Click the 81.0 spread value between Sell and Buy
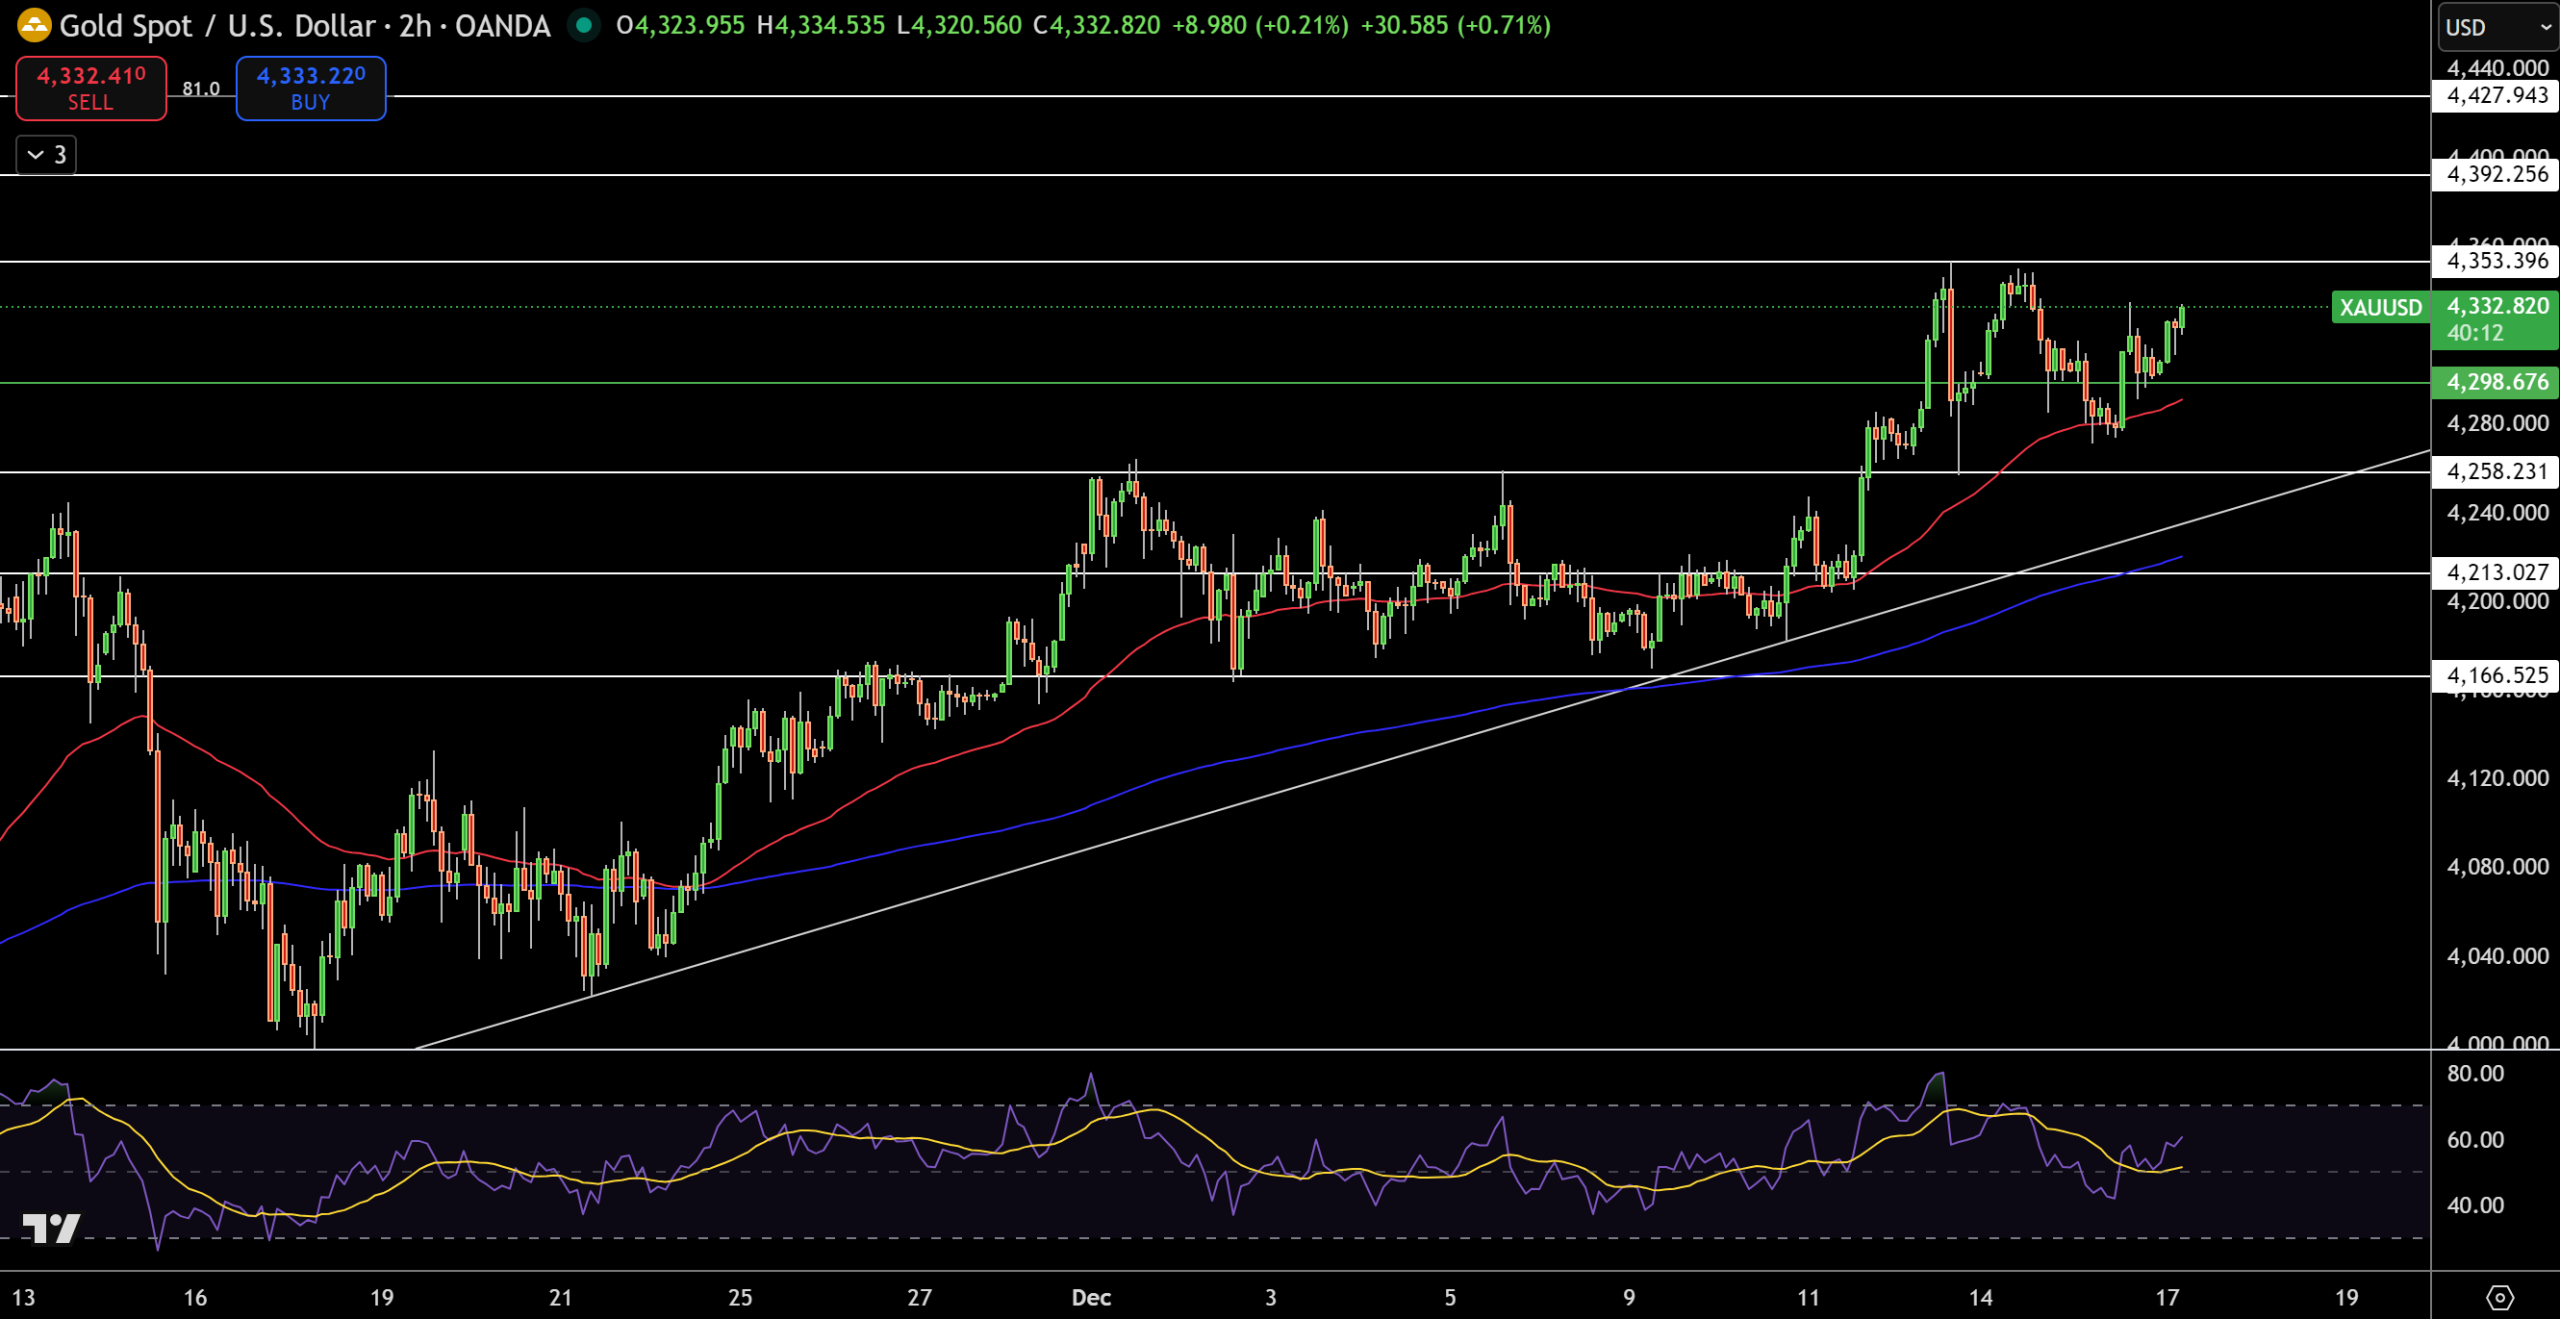 coord(200,88)
